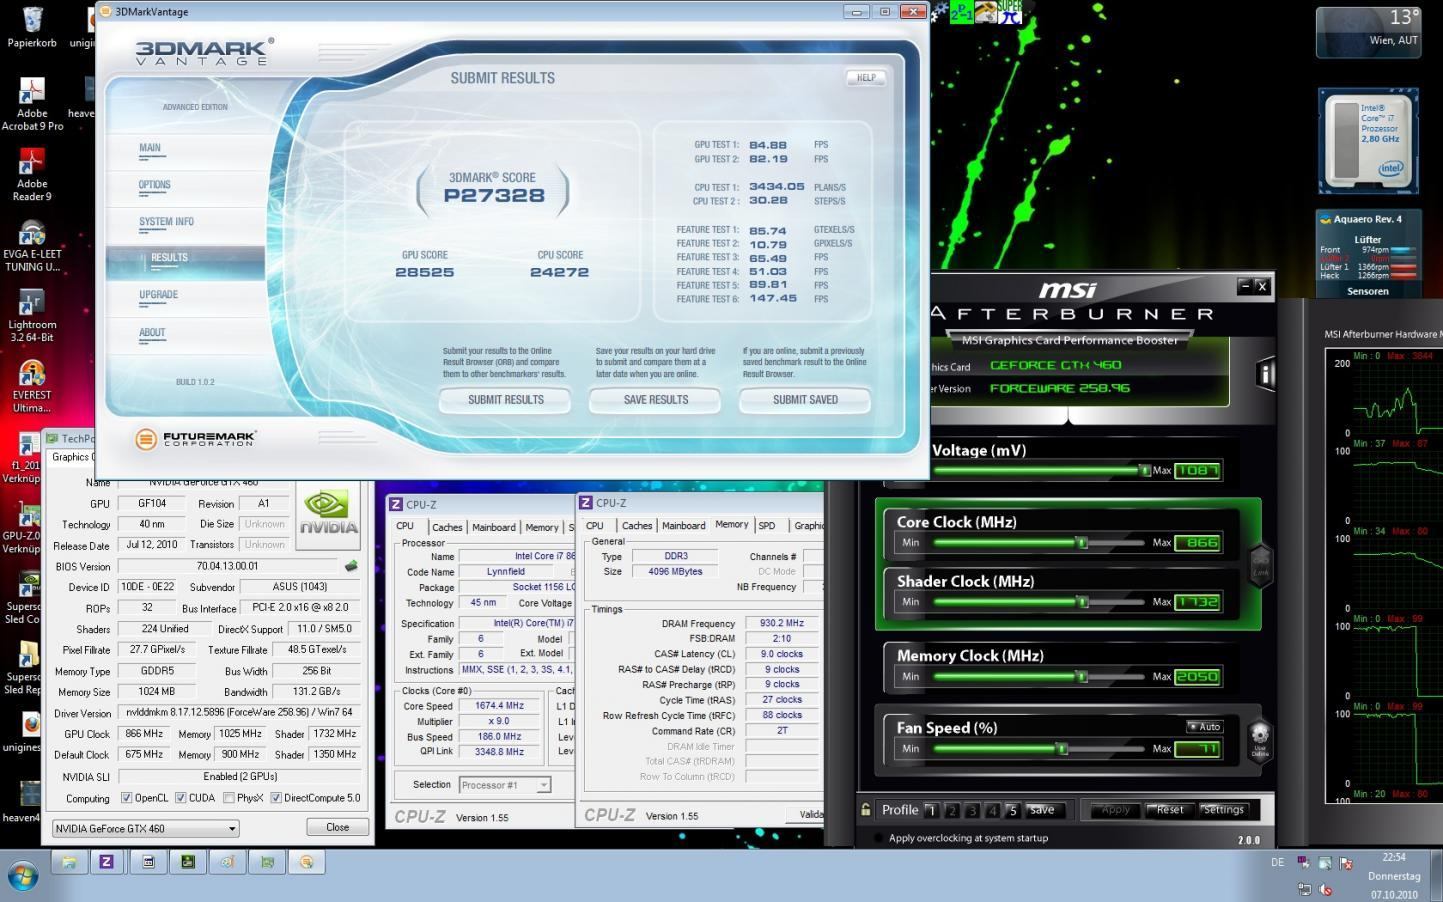Viewport: 1443px width, 902px height.
Task: Launch EVEREST Ultimate desktop shortcut
Action: [x=32, y=387]
